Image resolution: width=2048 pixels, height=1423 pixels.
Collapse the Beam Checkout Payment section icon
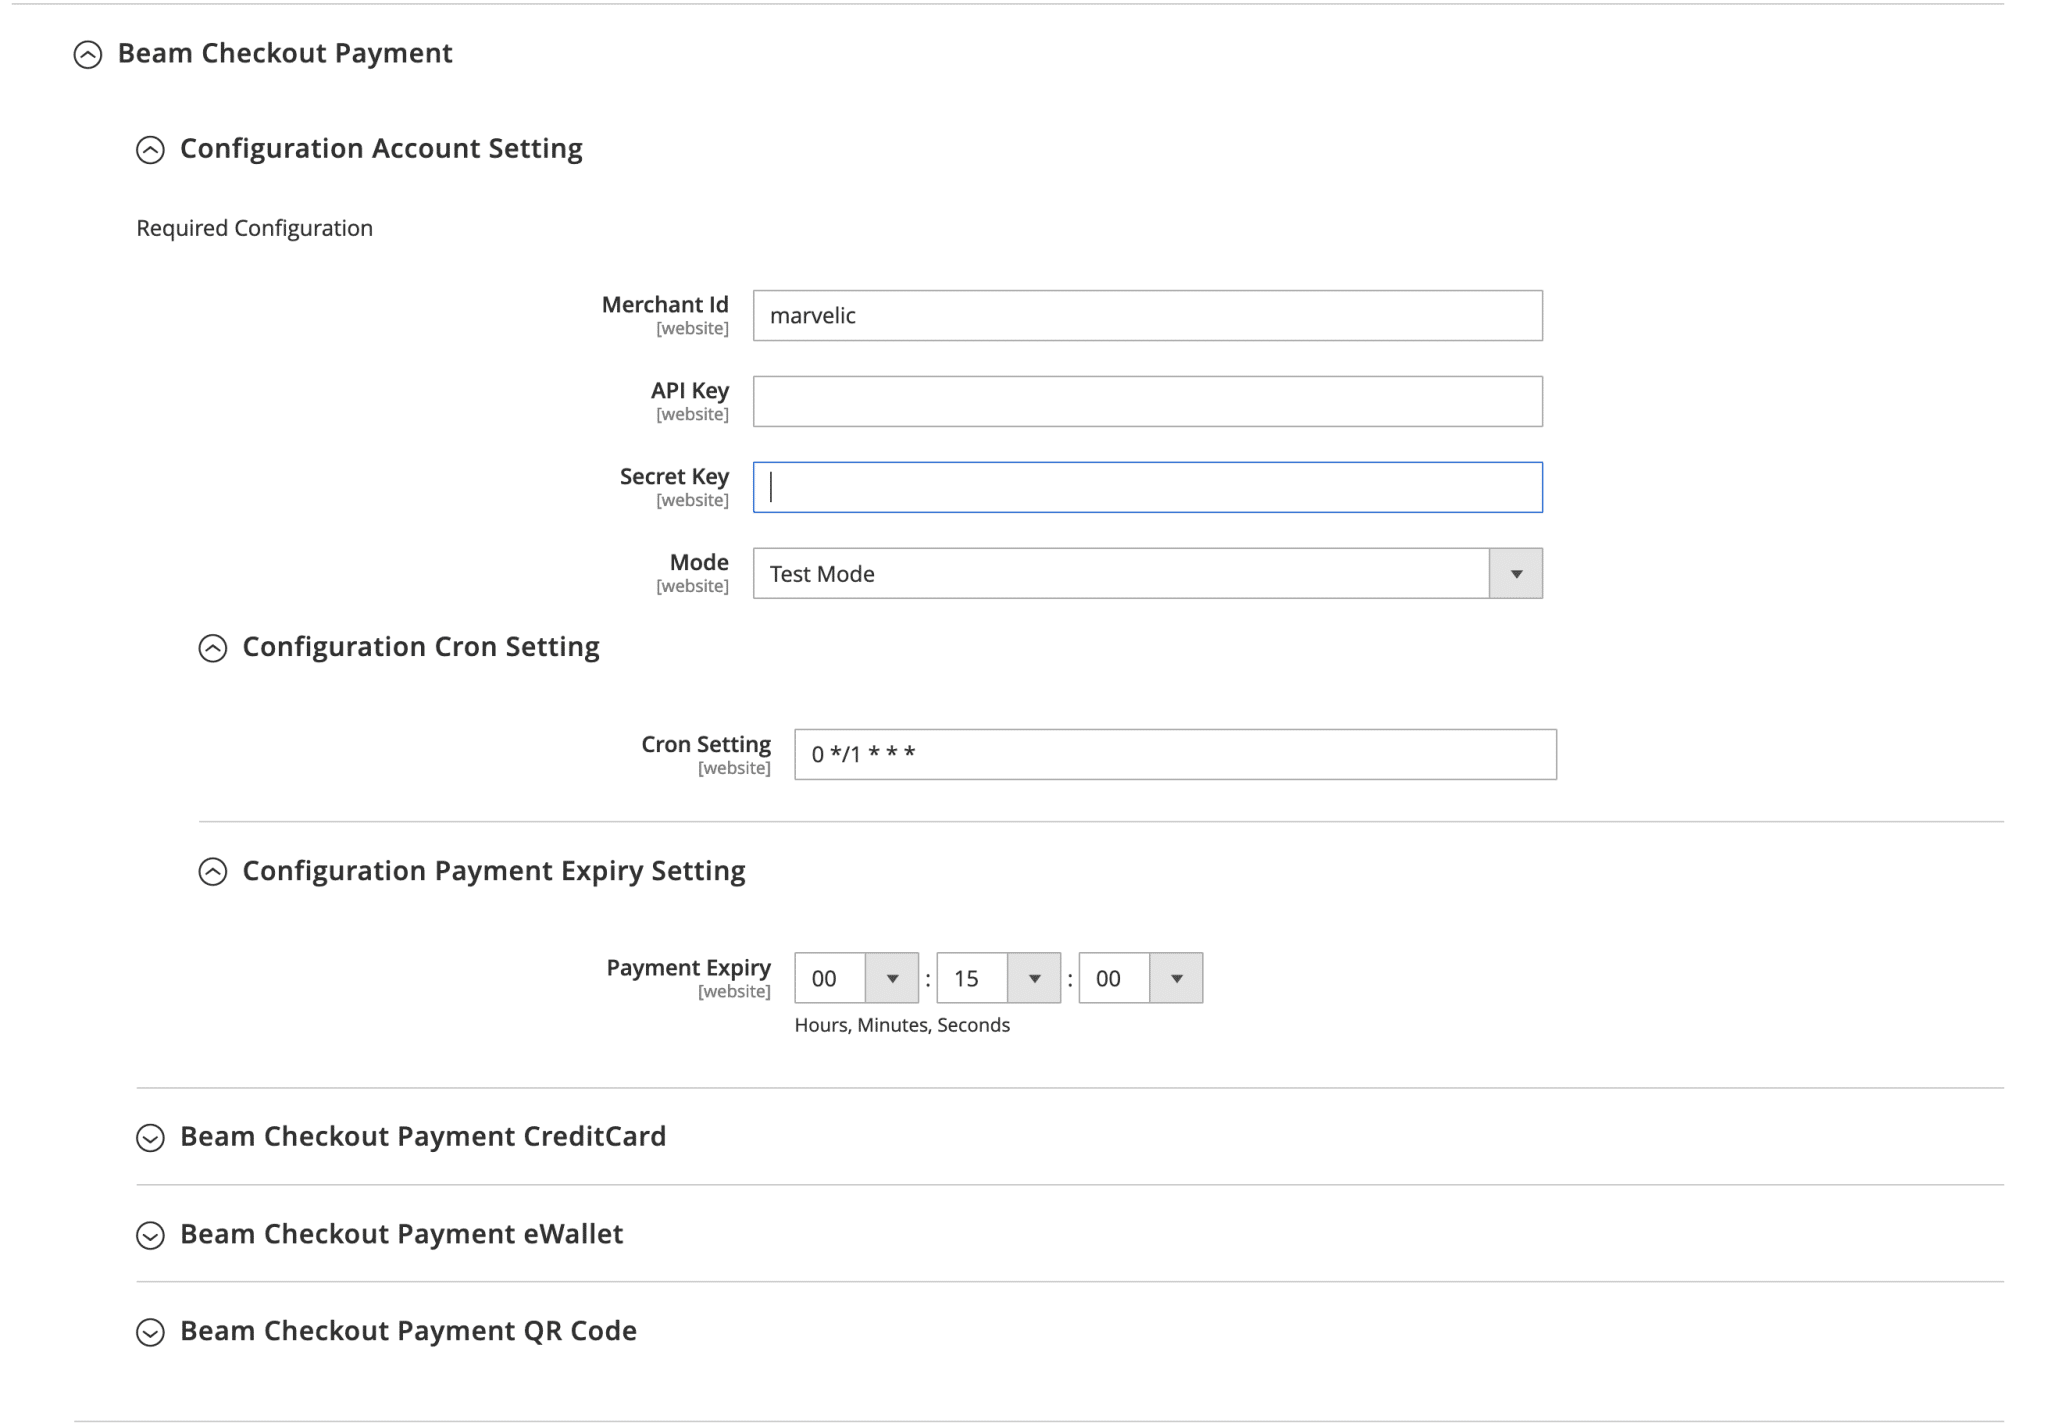(88, 54)
